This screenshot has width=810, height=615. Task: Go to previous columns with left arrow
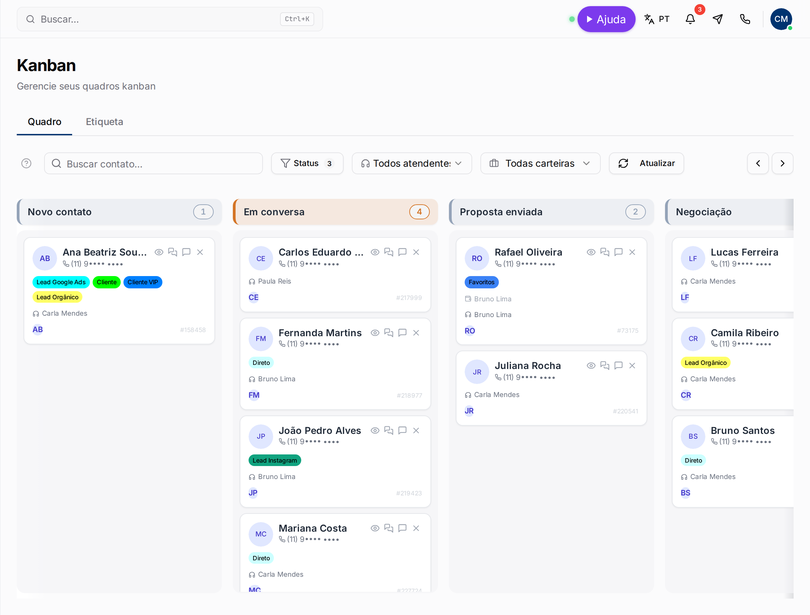758,163
